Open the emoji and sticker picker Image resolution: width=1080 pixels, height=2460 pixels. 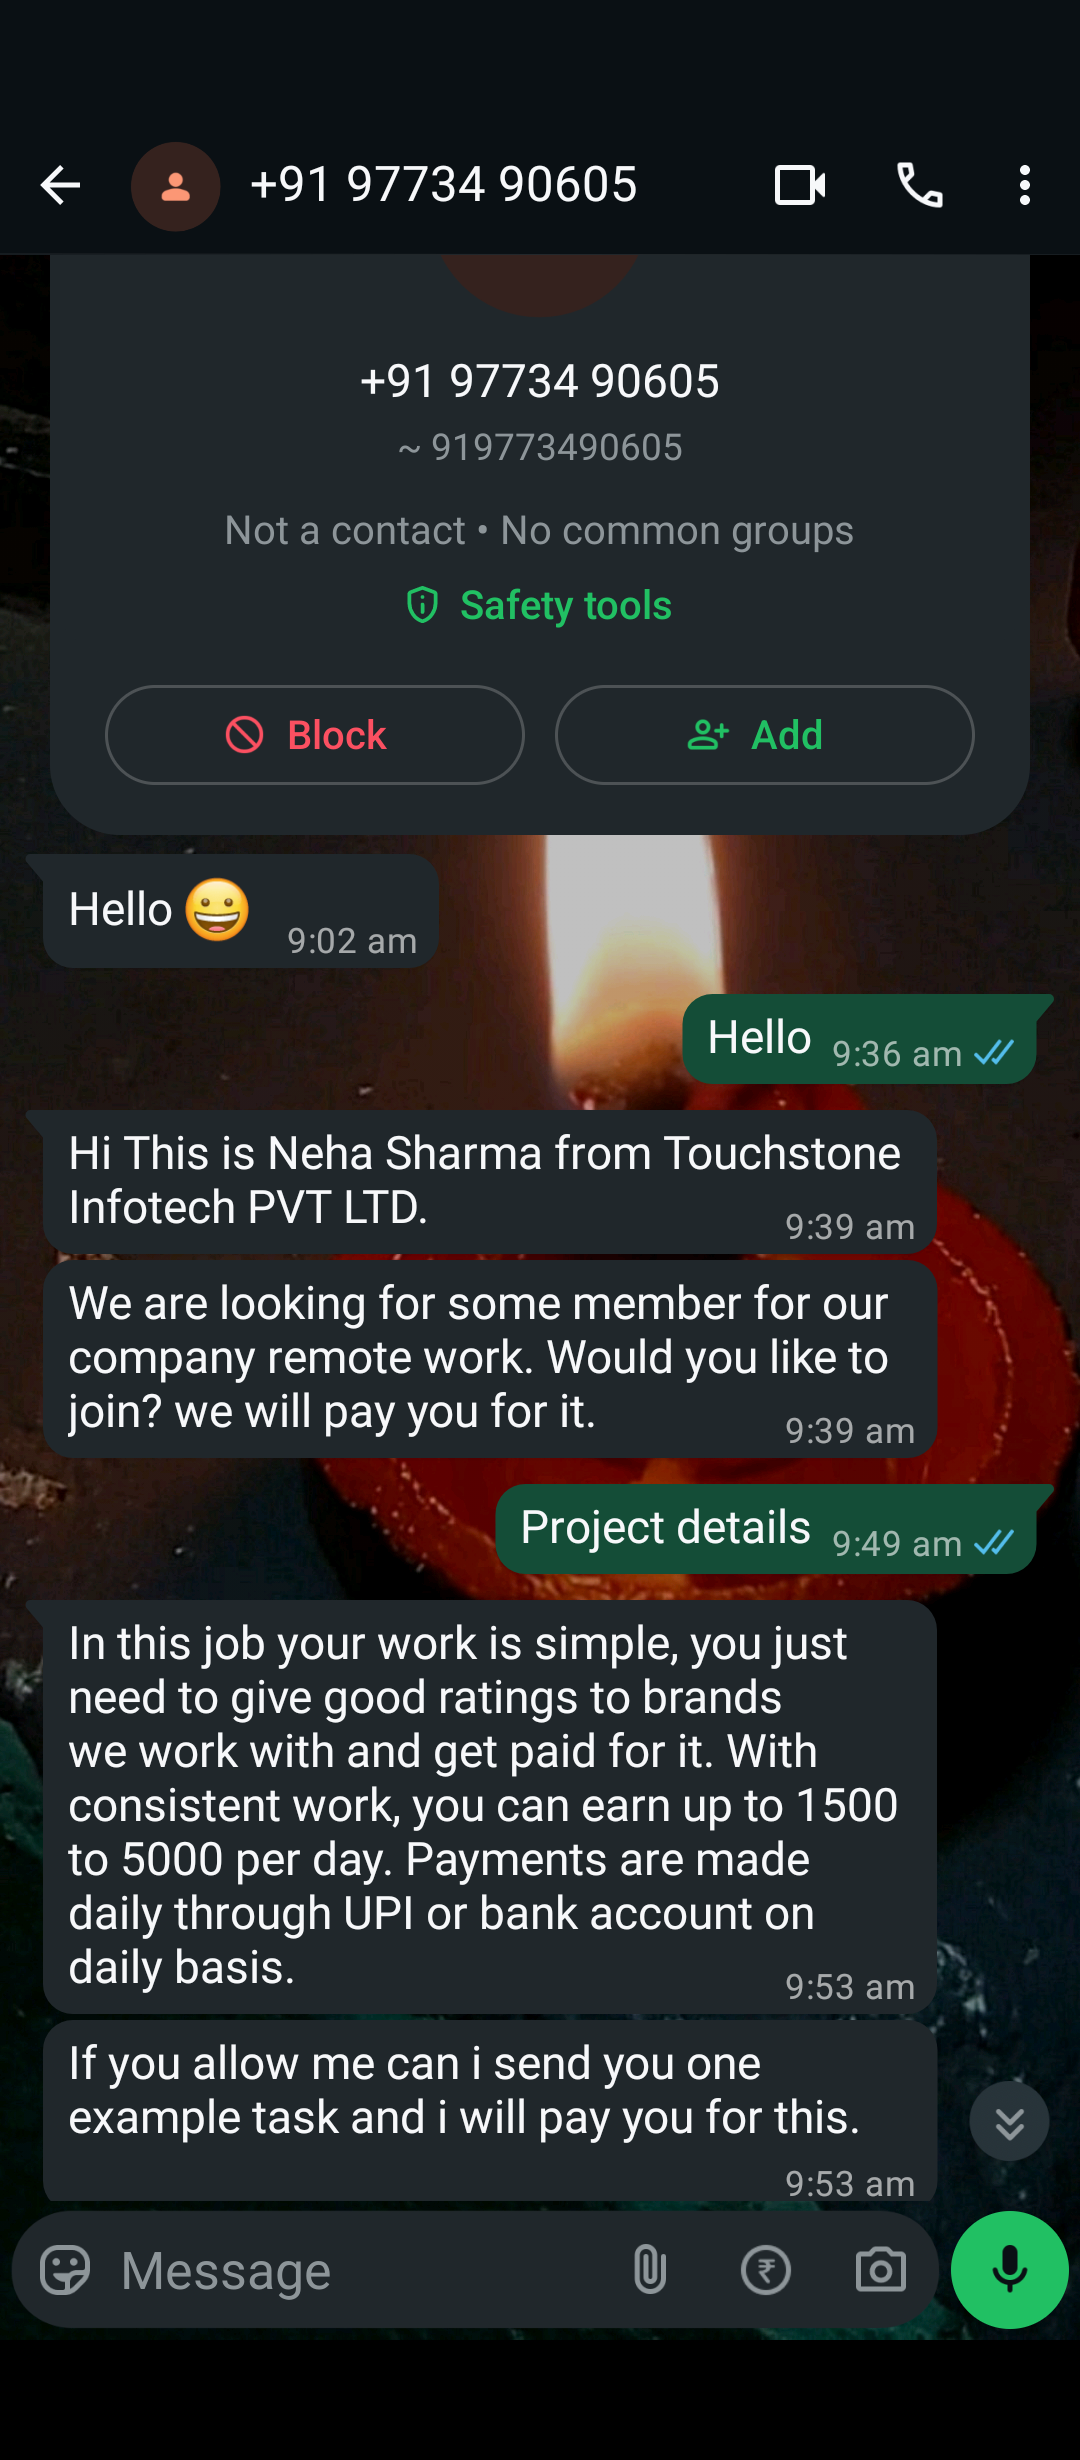point(65,2270)
